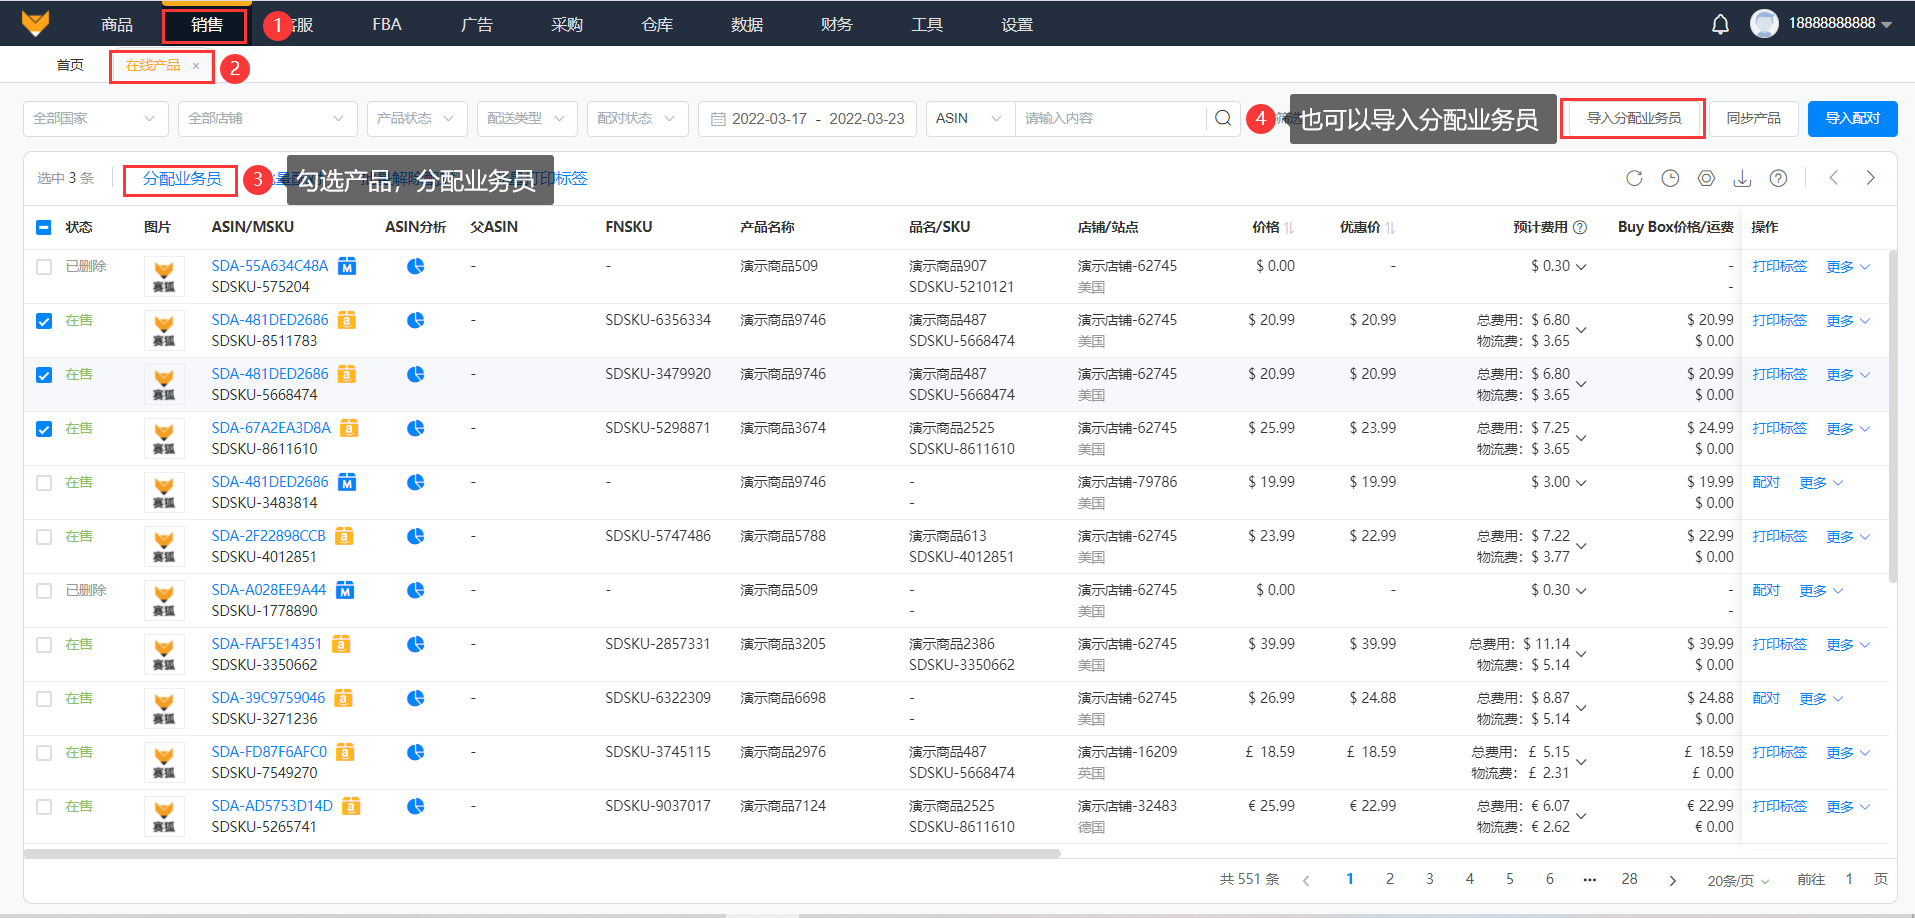Open the clock history icon
Image resolution: width=1915 pixels, height=918 pixels.
(1670, 178)
